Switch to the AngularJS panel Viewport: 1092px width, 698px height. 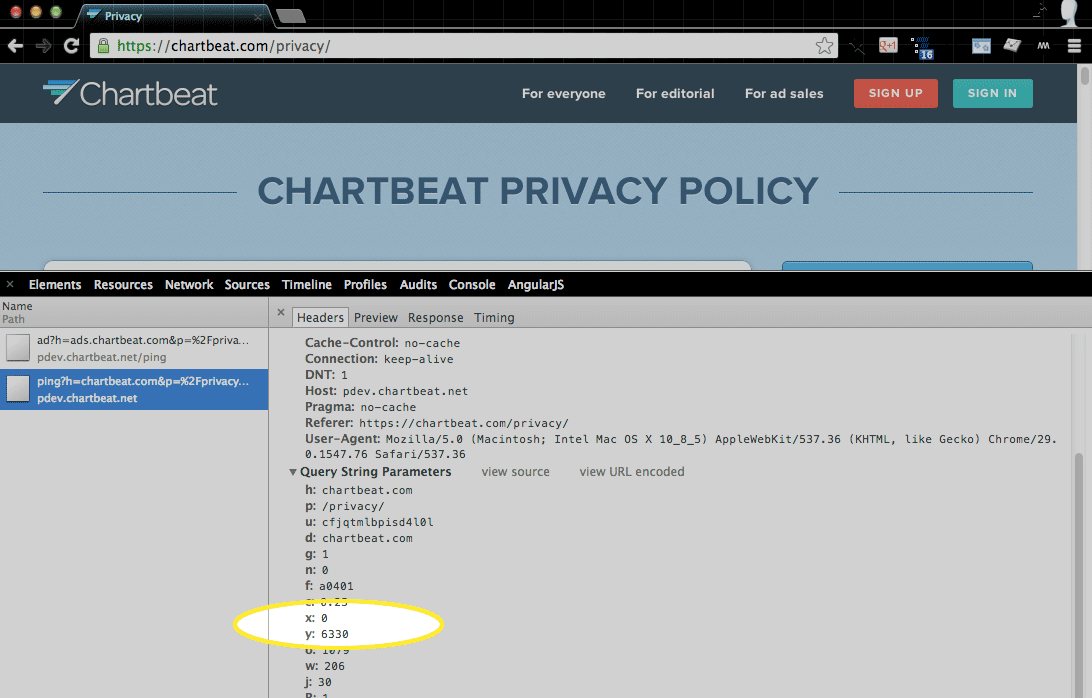[x=536, y=284]
